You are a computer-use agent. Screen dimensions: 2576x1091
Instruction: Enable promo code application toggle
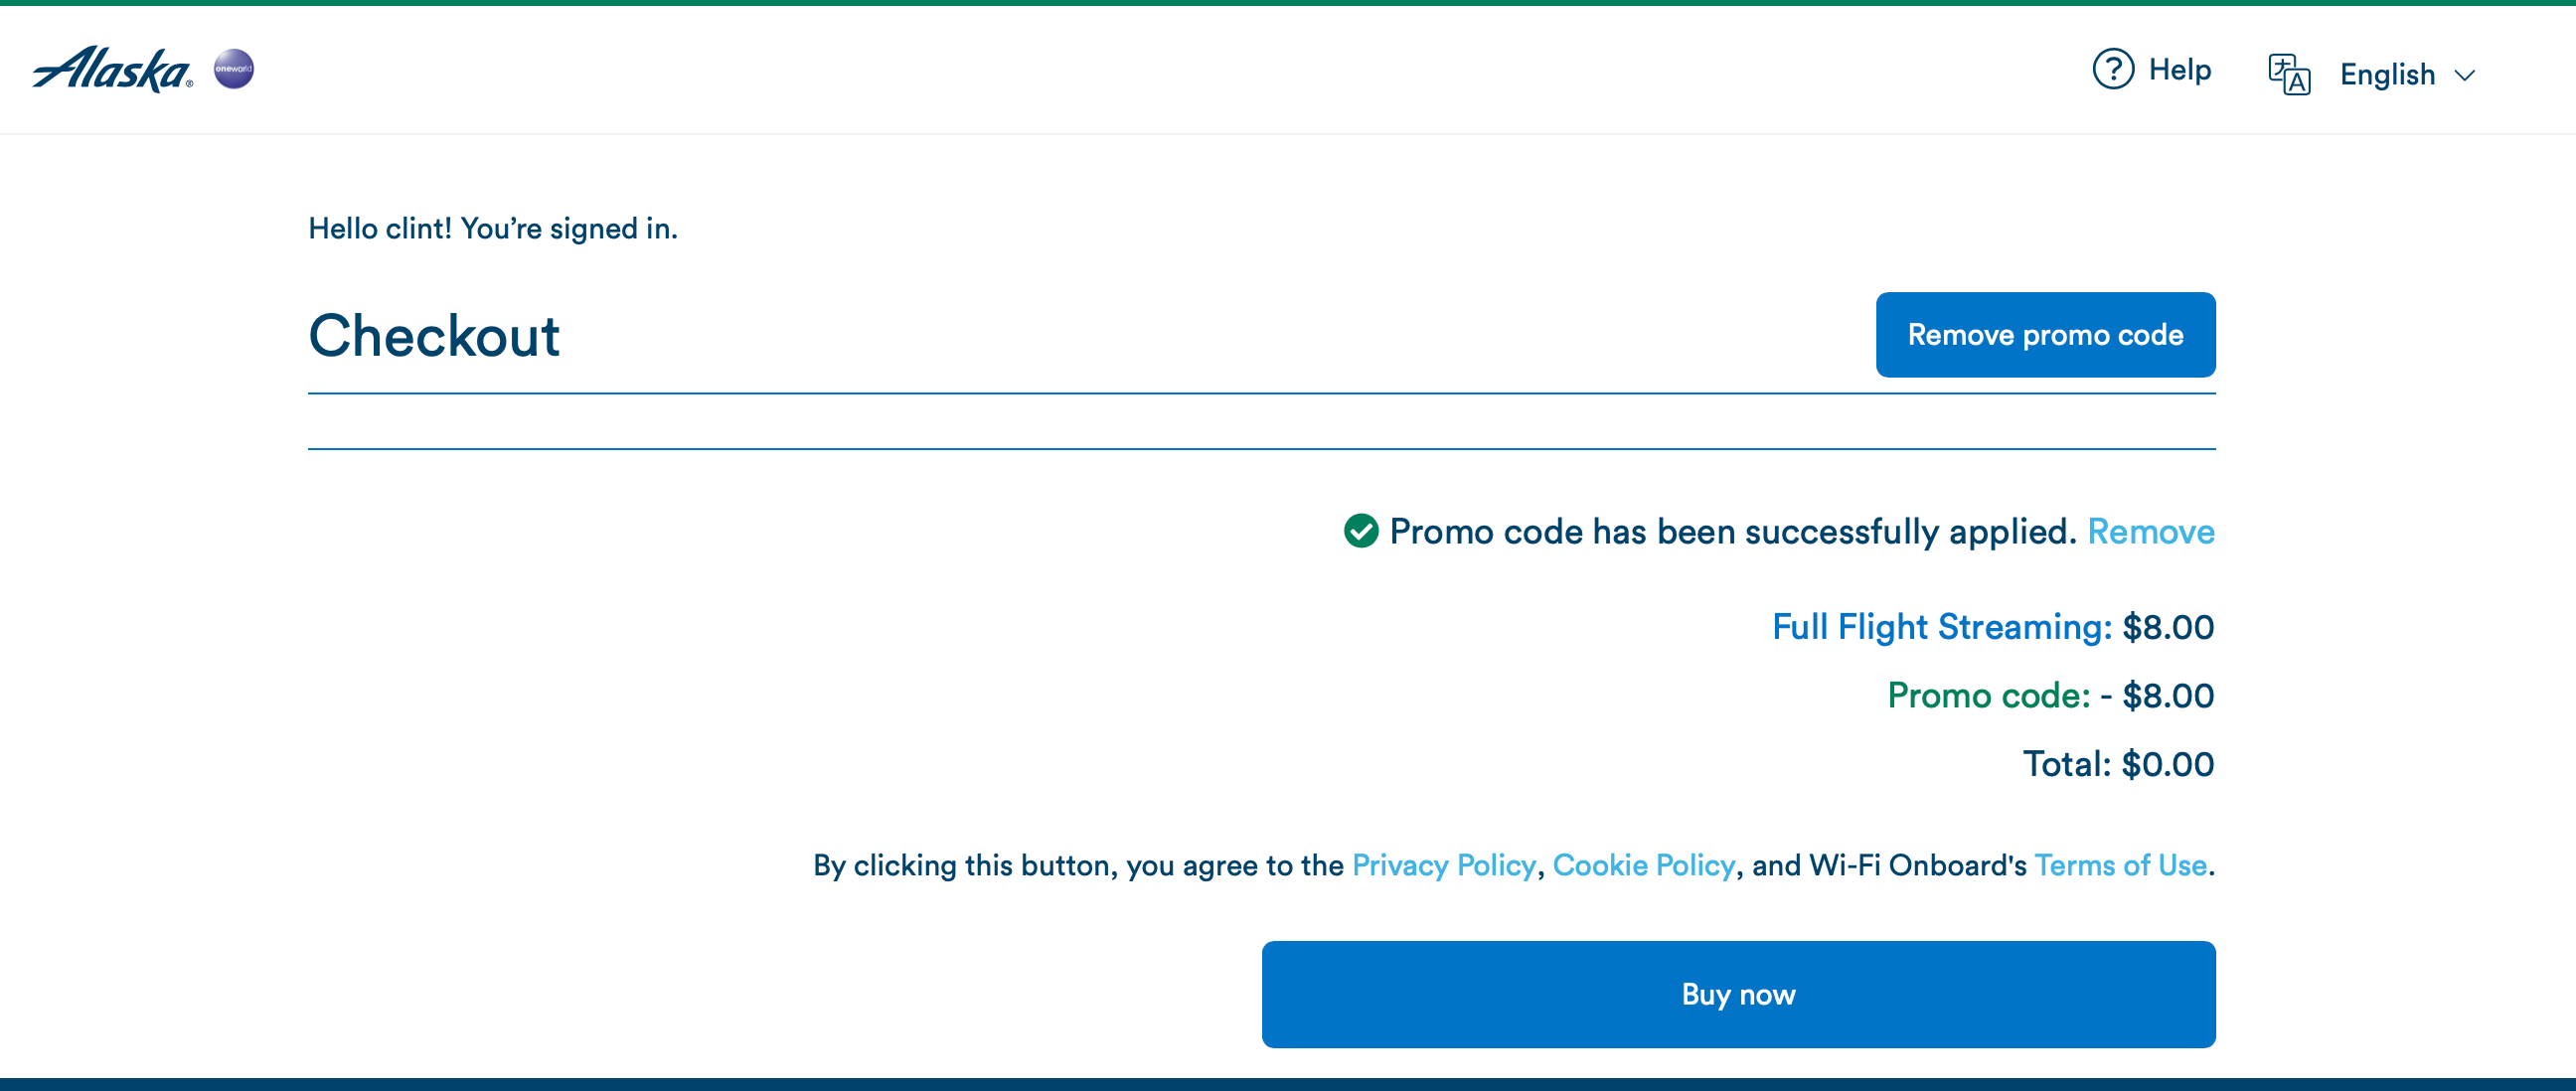pyautogui.click(x=2045, y=334)
